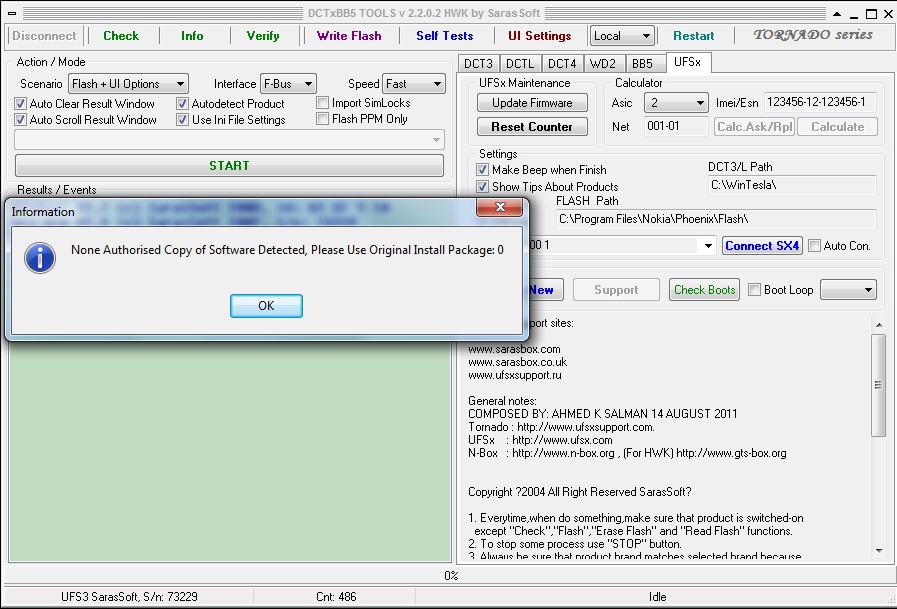The height and width of the screenshot is (609, 897).
Task: Click the notes panel scrollbar thumb
Action: [x=879, y=385]
